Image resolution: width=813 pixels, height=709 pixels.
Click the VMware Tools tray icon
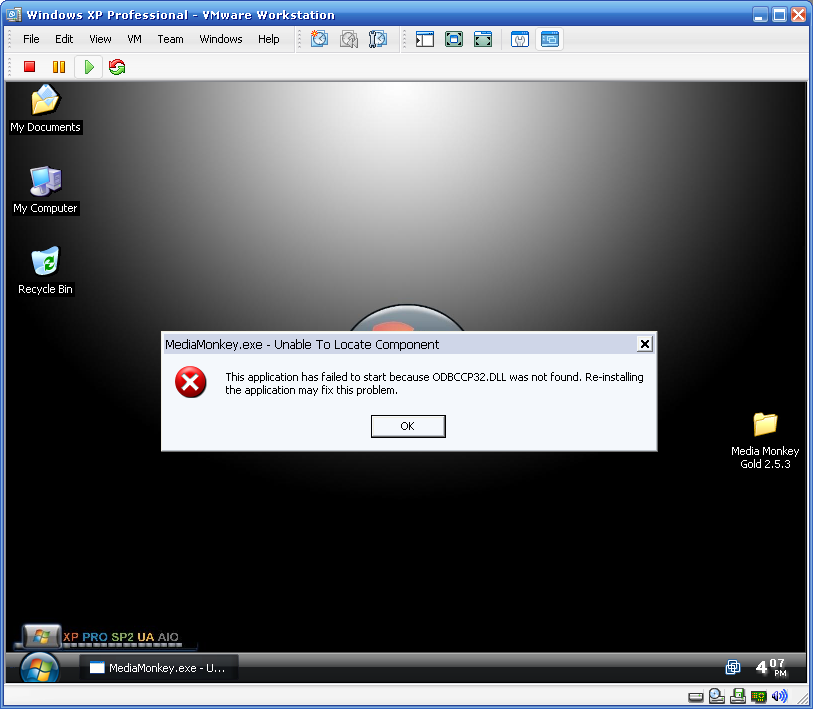(733, 667)
